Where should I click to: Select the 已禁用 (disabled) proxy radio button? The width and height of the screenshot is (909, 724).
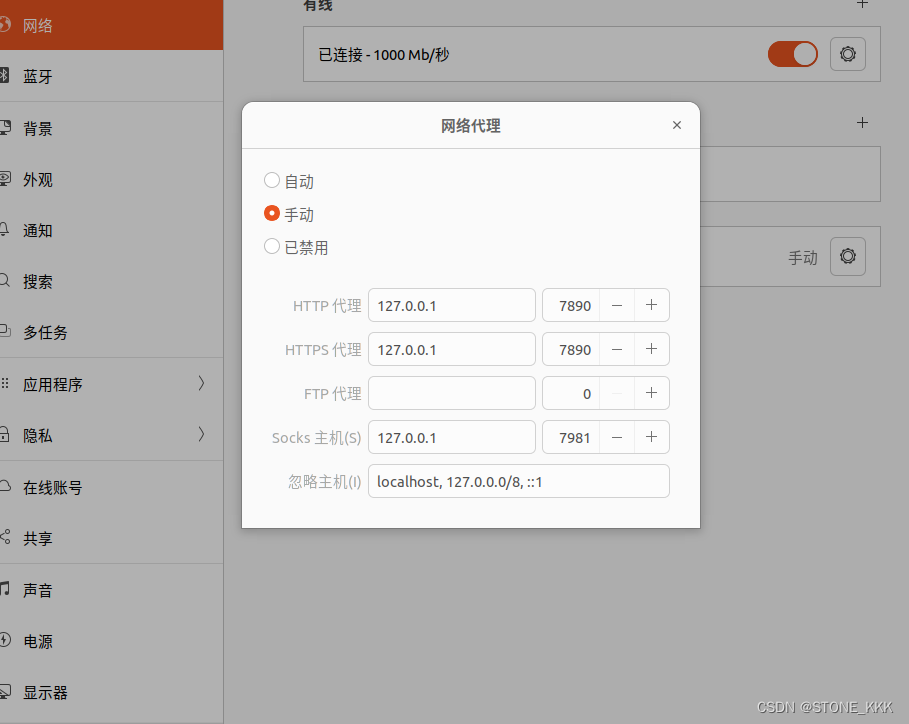[272, 246]
